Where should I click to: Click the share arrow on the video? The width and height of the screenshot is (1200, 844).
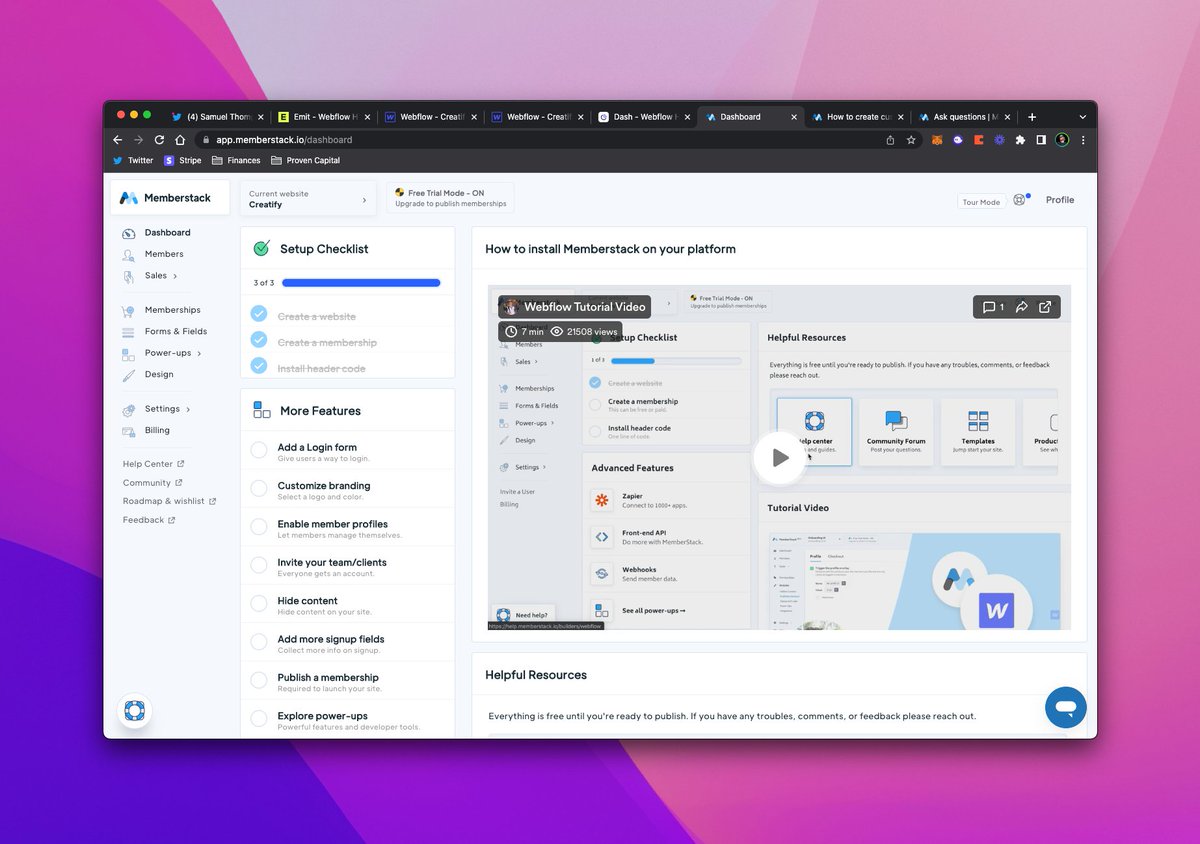[1021, 307]
